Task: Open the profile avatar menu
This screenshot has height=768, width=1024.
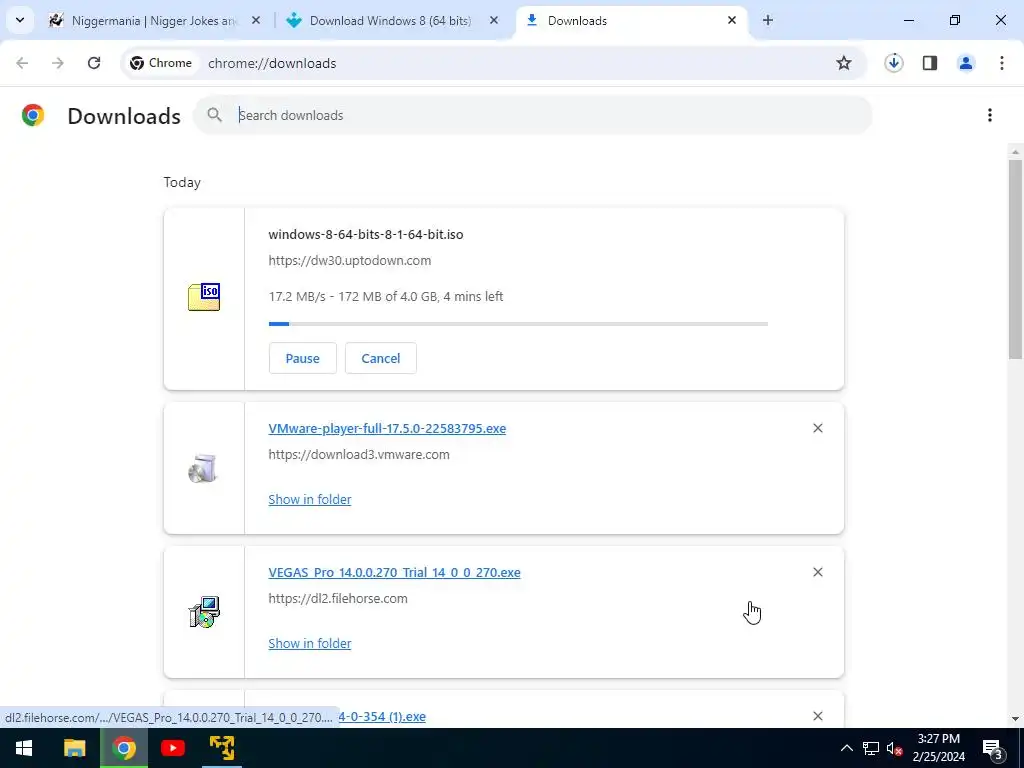Action: tap(965, 63)
